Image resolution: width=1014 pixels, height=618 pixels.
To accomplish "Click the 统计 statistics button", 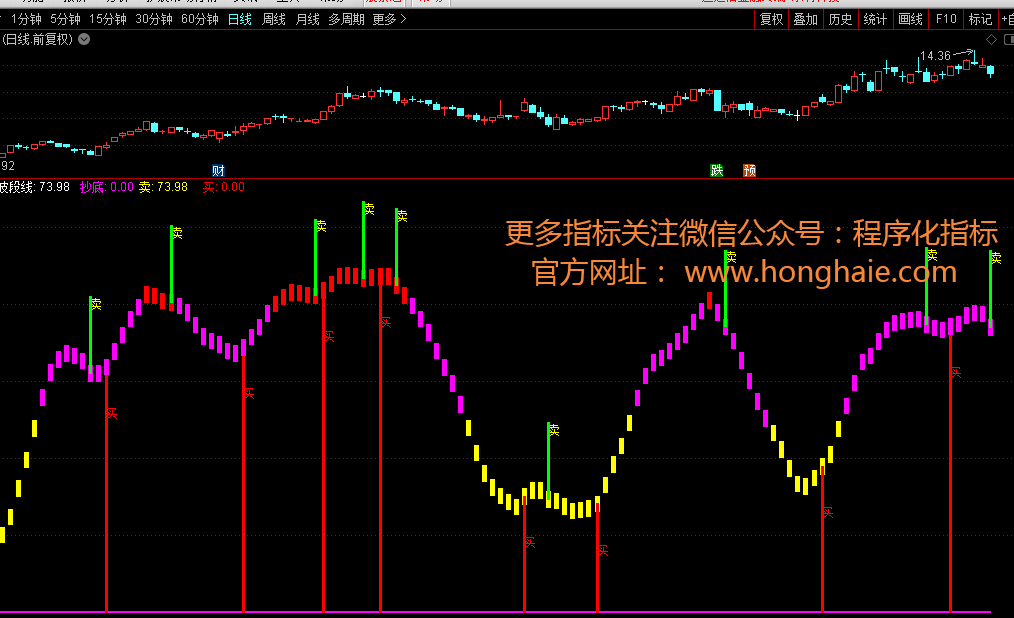I will [875, 19].
